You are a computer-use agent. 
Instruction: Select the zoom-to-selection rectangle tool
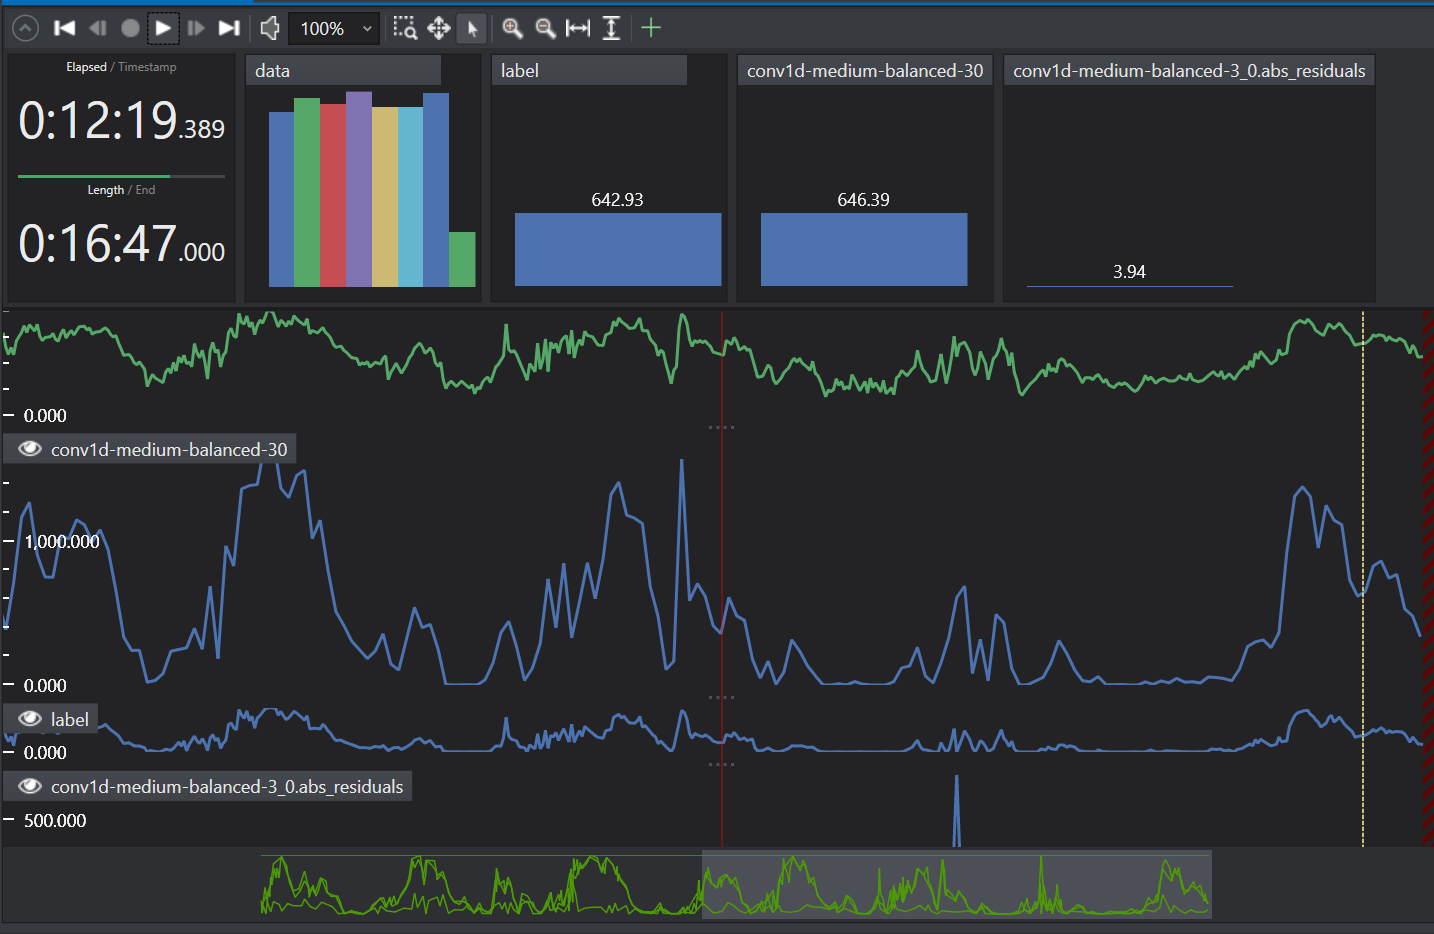pyautogui.click(x=405, y=28)
